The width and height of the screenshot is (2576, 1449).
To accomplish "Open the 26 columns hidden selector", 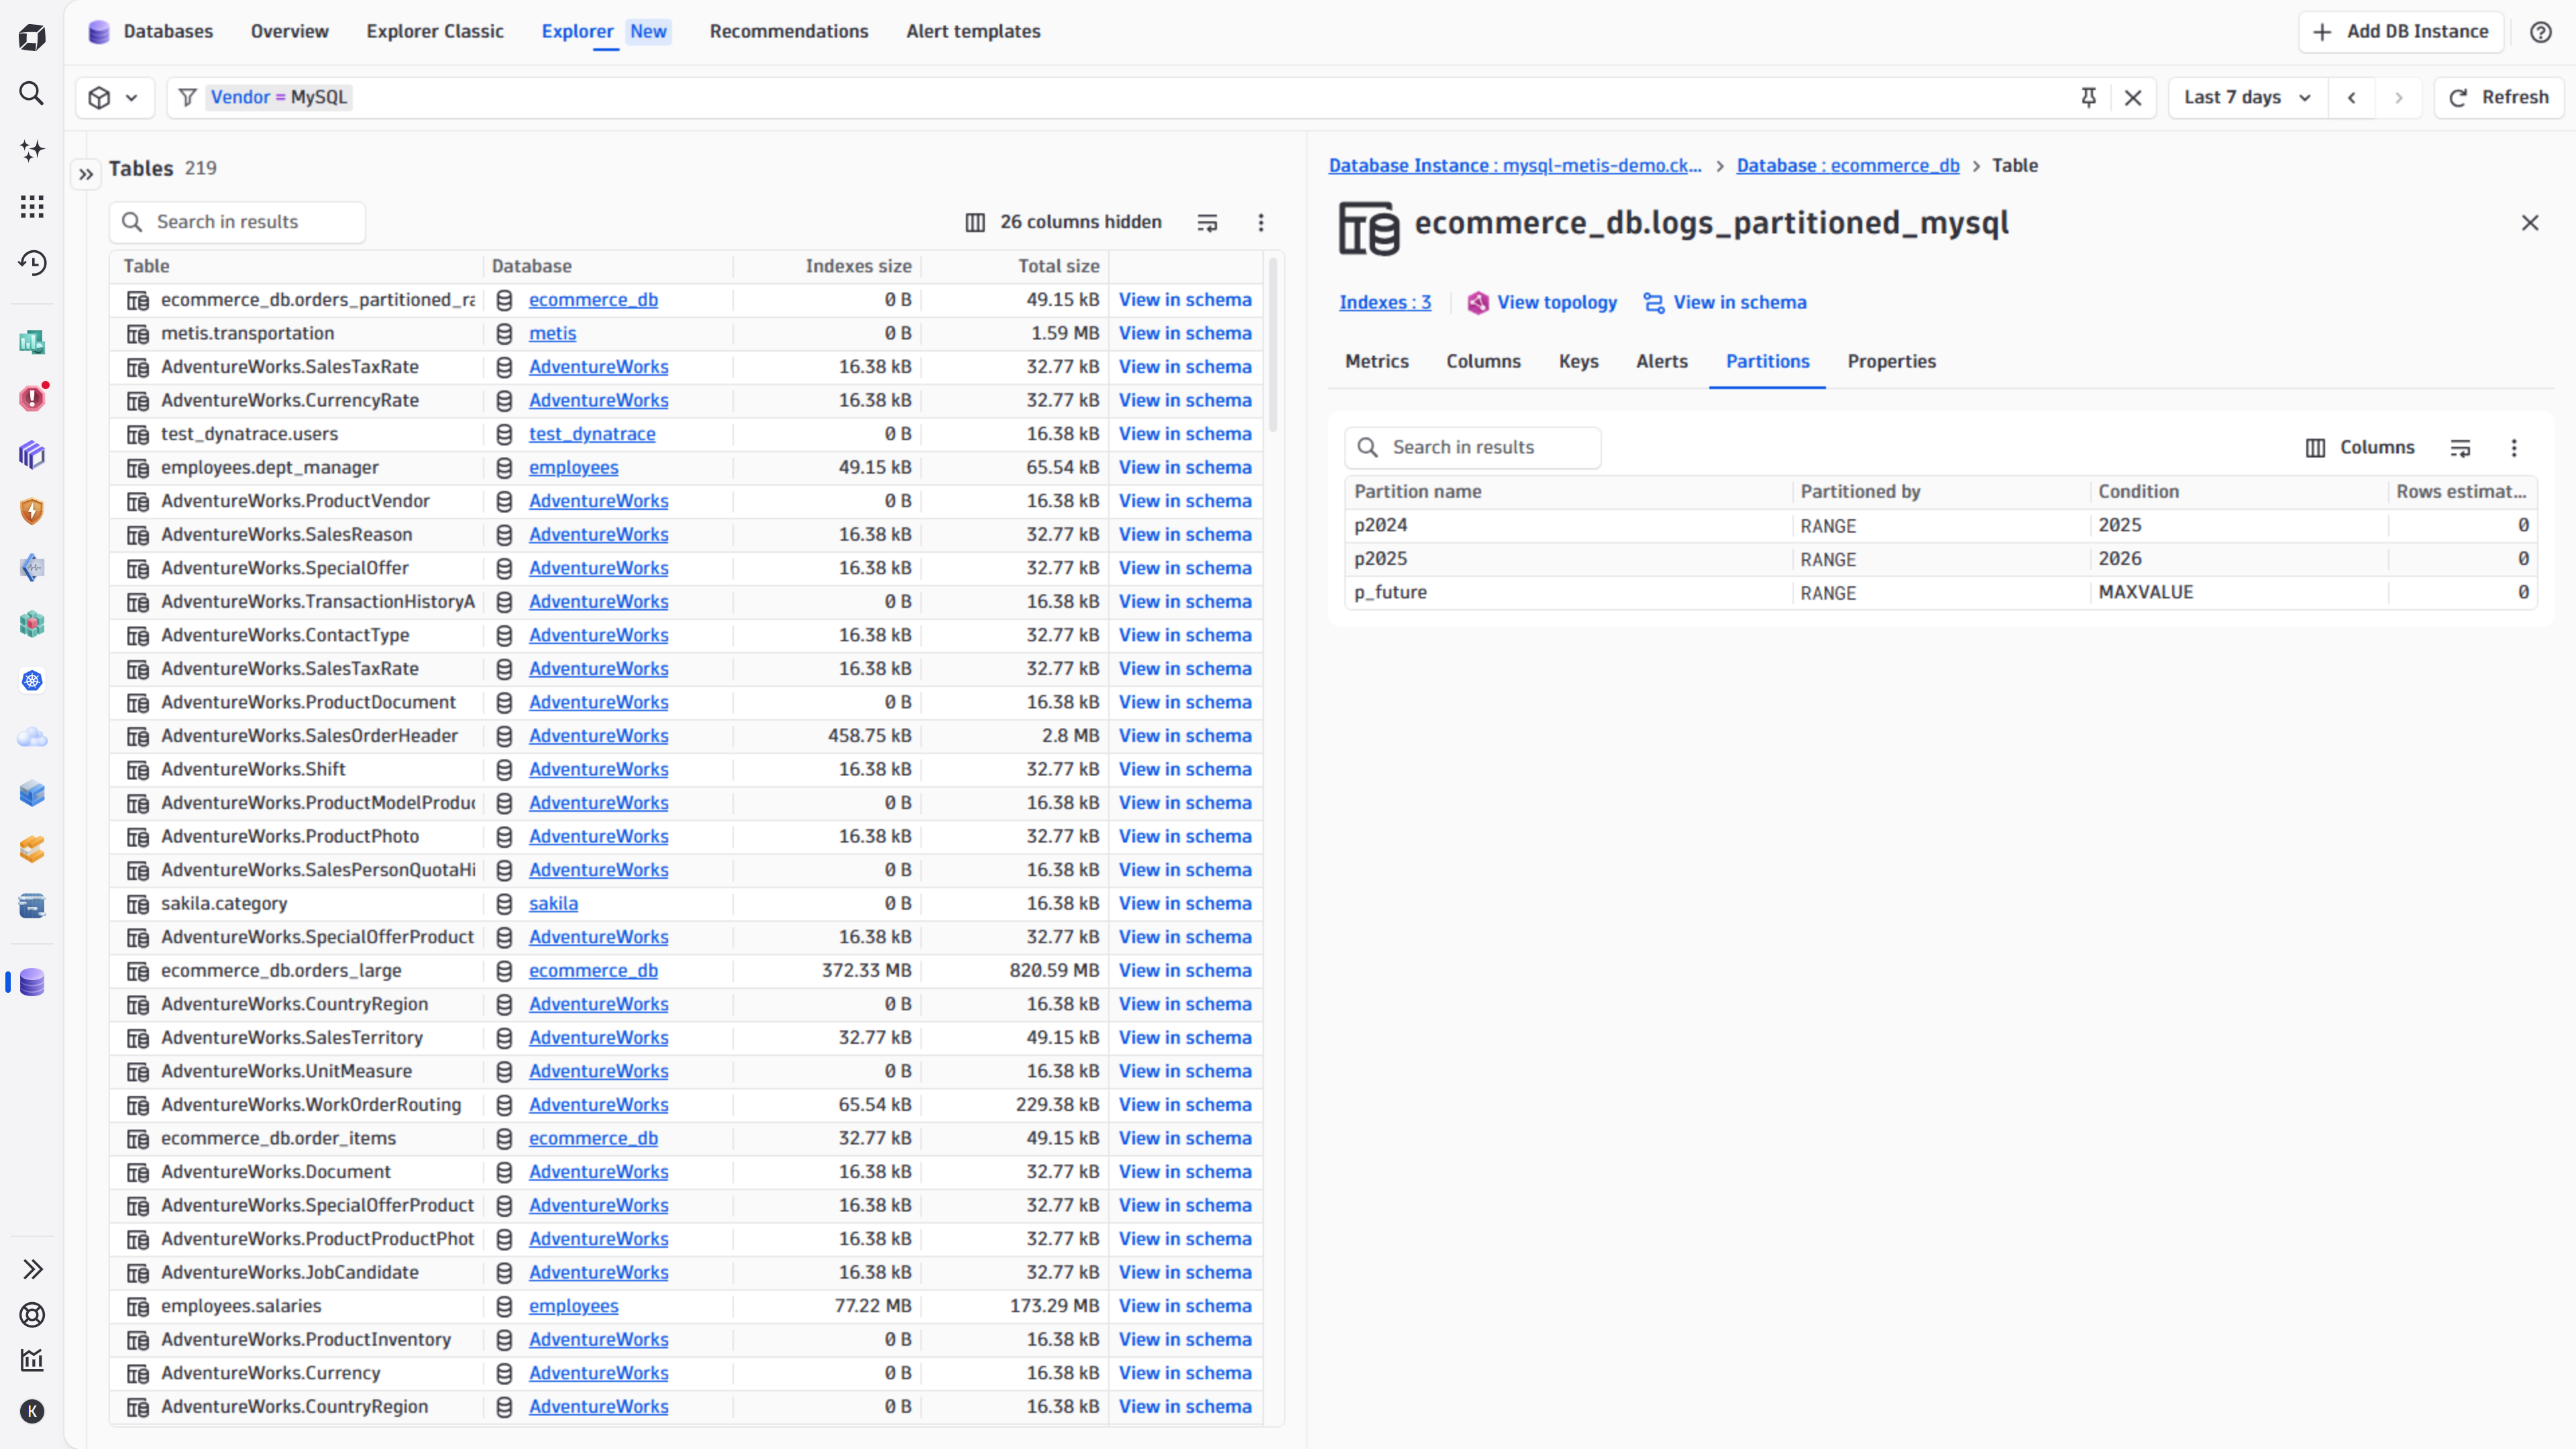I will [1064, 222].
